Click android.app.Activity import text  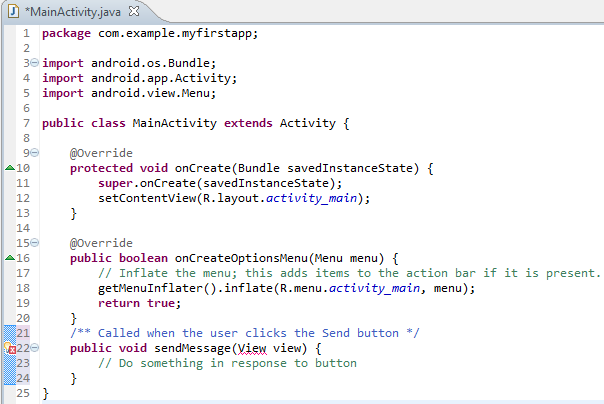click(161, 78)
